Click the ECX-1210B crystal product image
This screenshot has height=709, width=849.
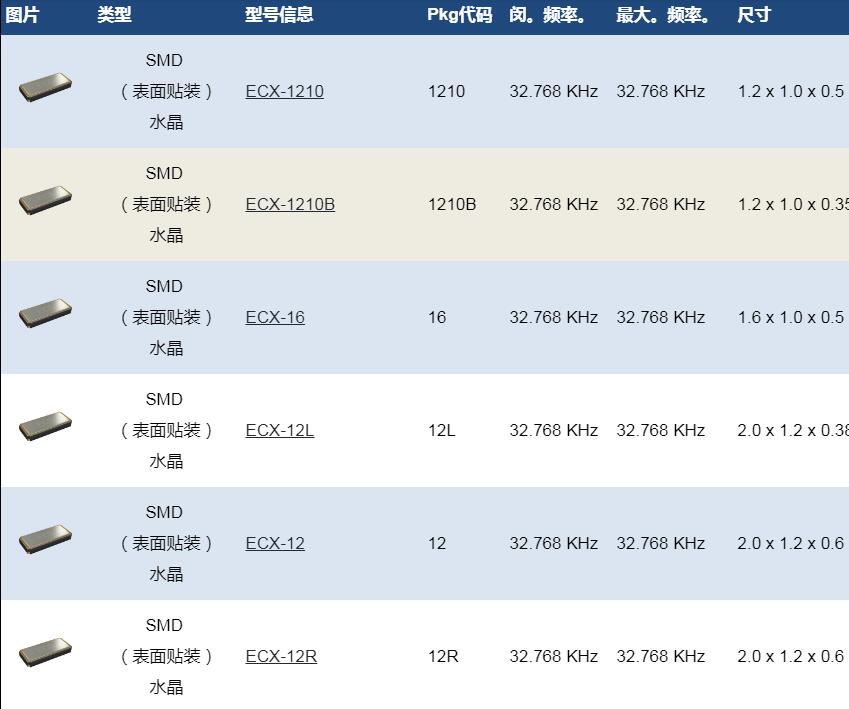tap(45, 200)
